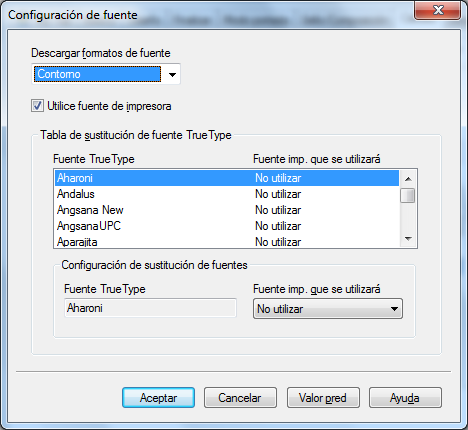Restore defaults with Valor pred button
The image size is (468, 430).
coord(323,398)
